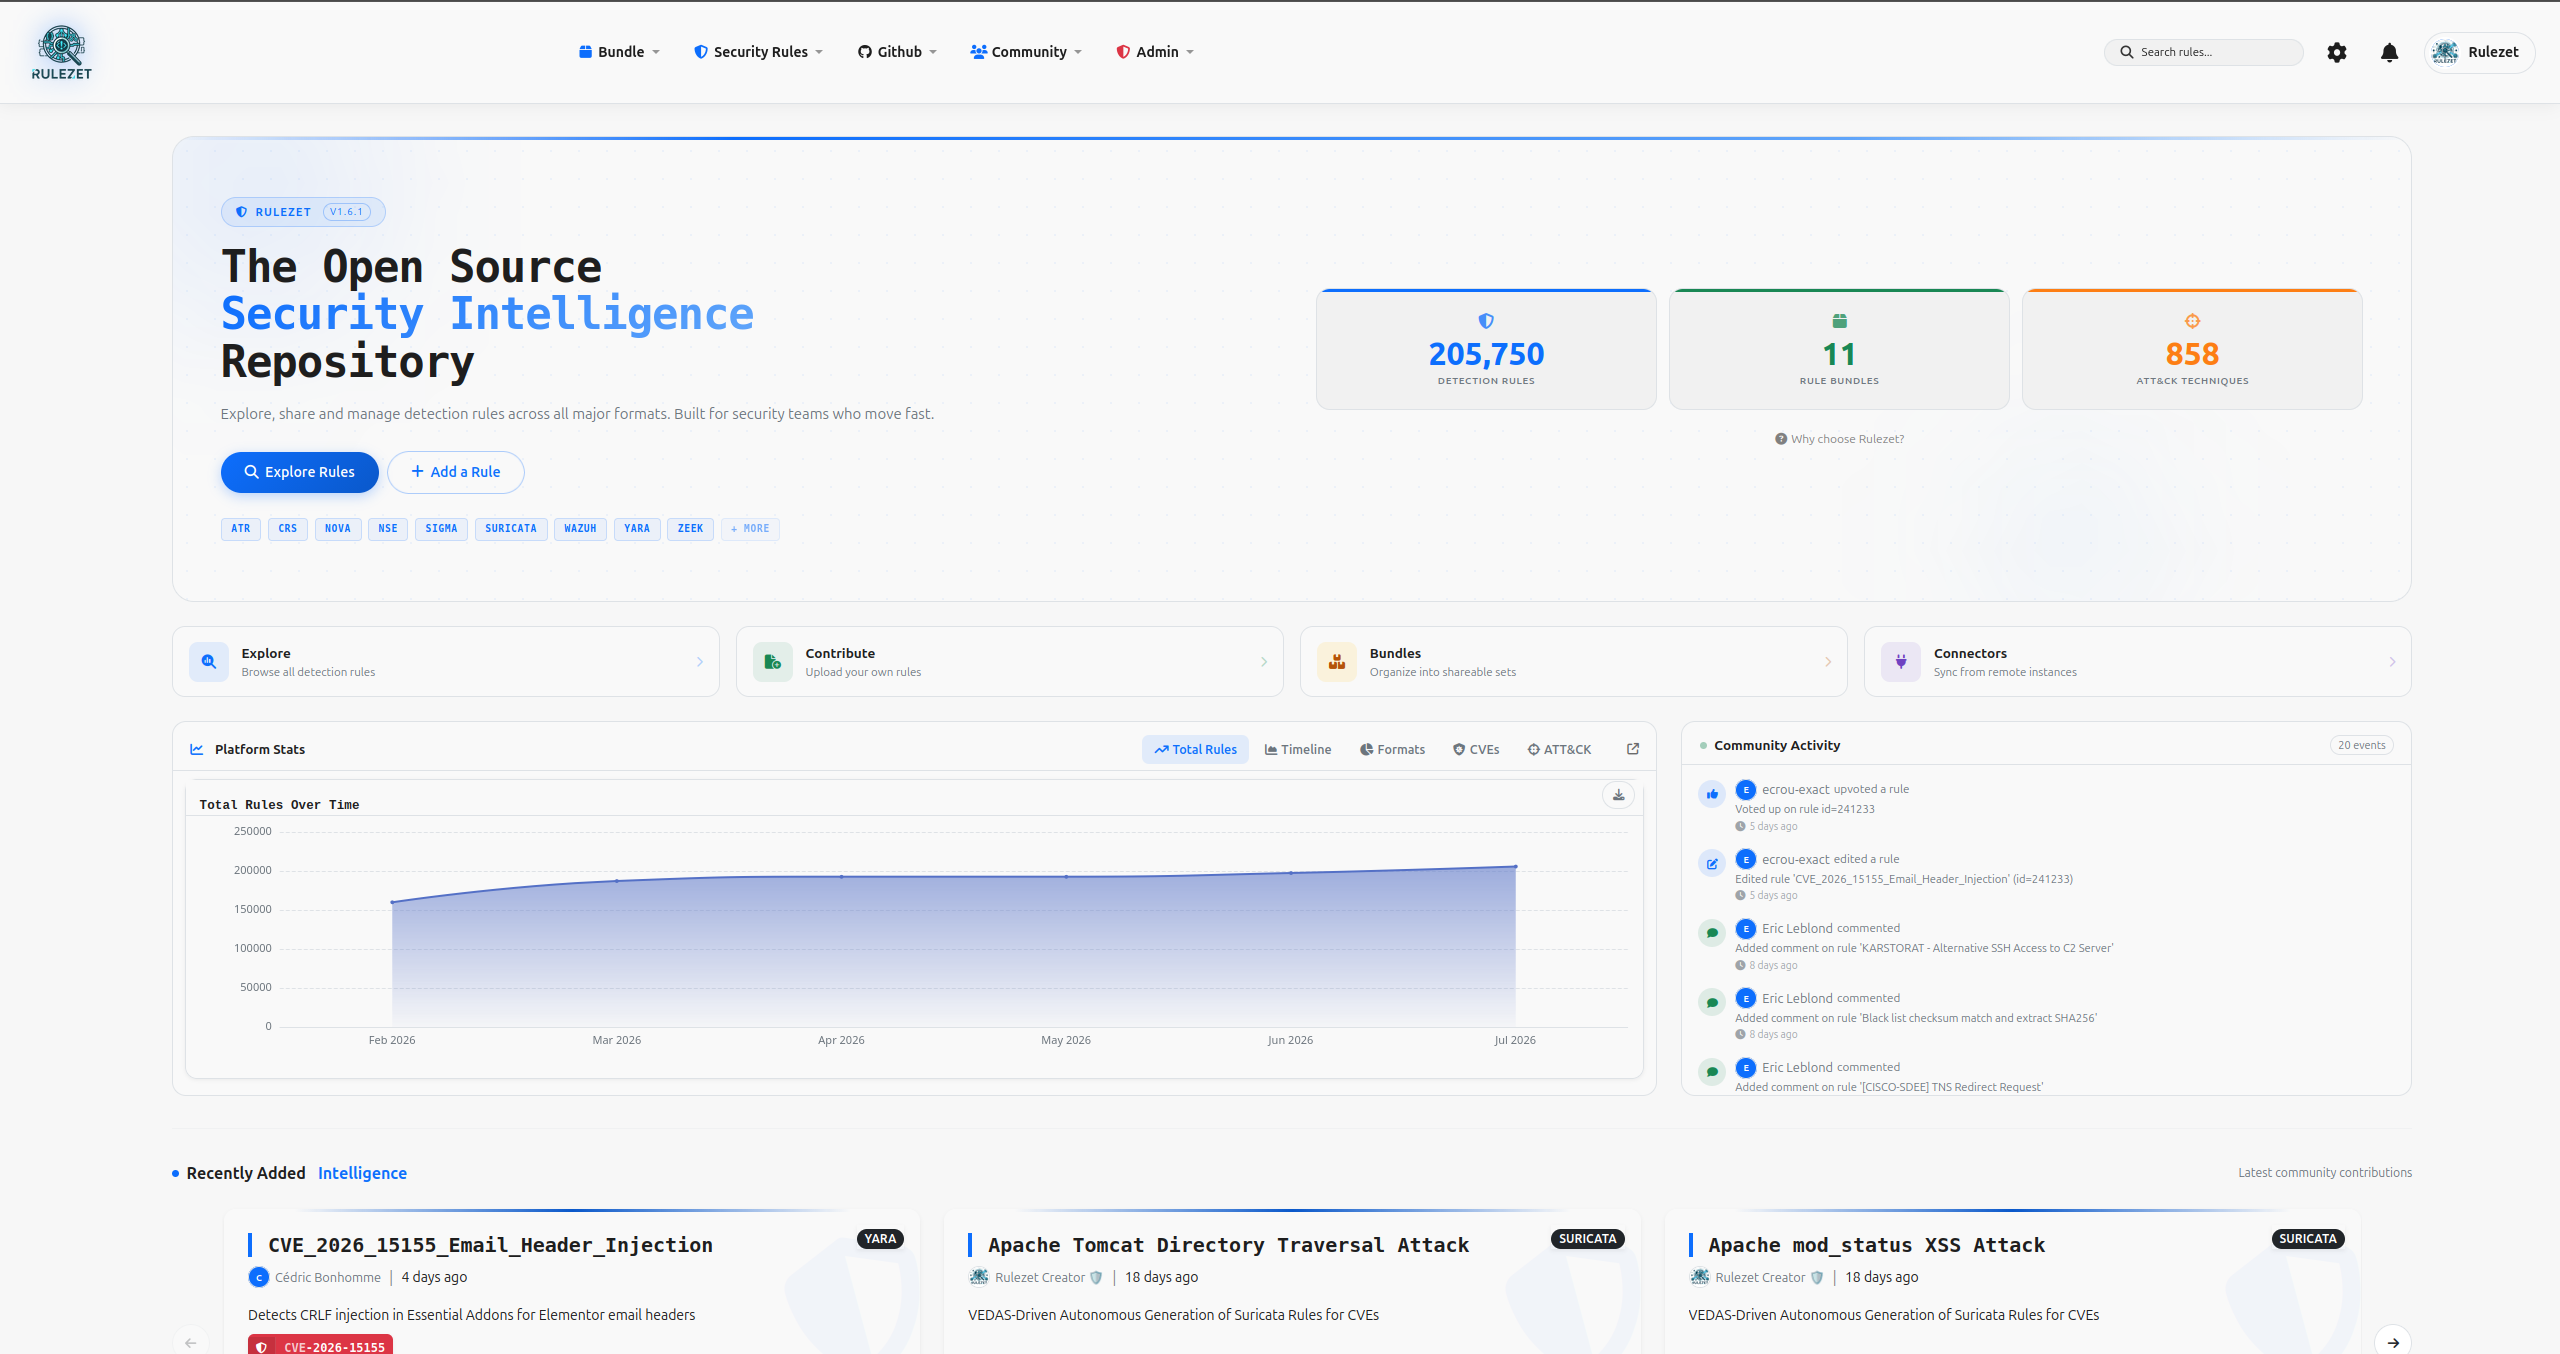
Task: Select the SIGMA format tag
Action: [441, 529]
